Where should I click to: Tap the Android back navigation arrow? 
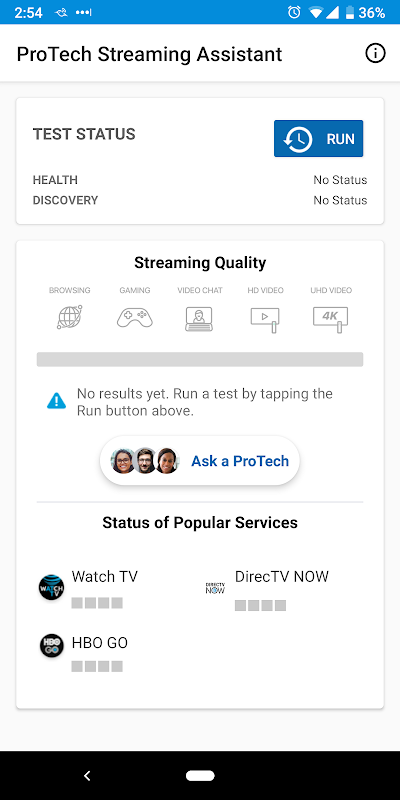tap(87, 776)
